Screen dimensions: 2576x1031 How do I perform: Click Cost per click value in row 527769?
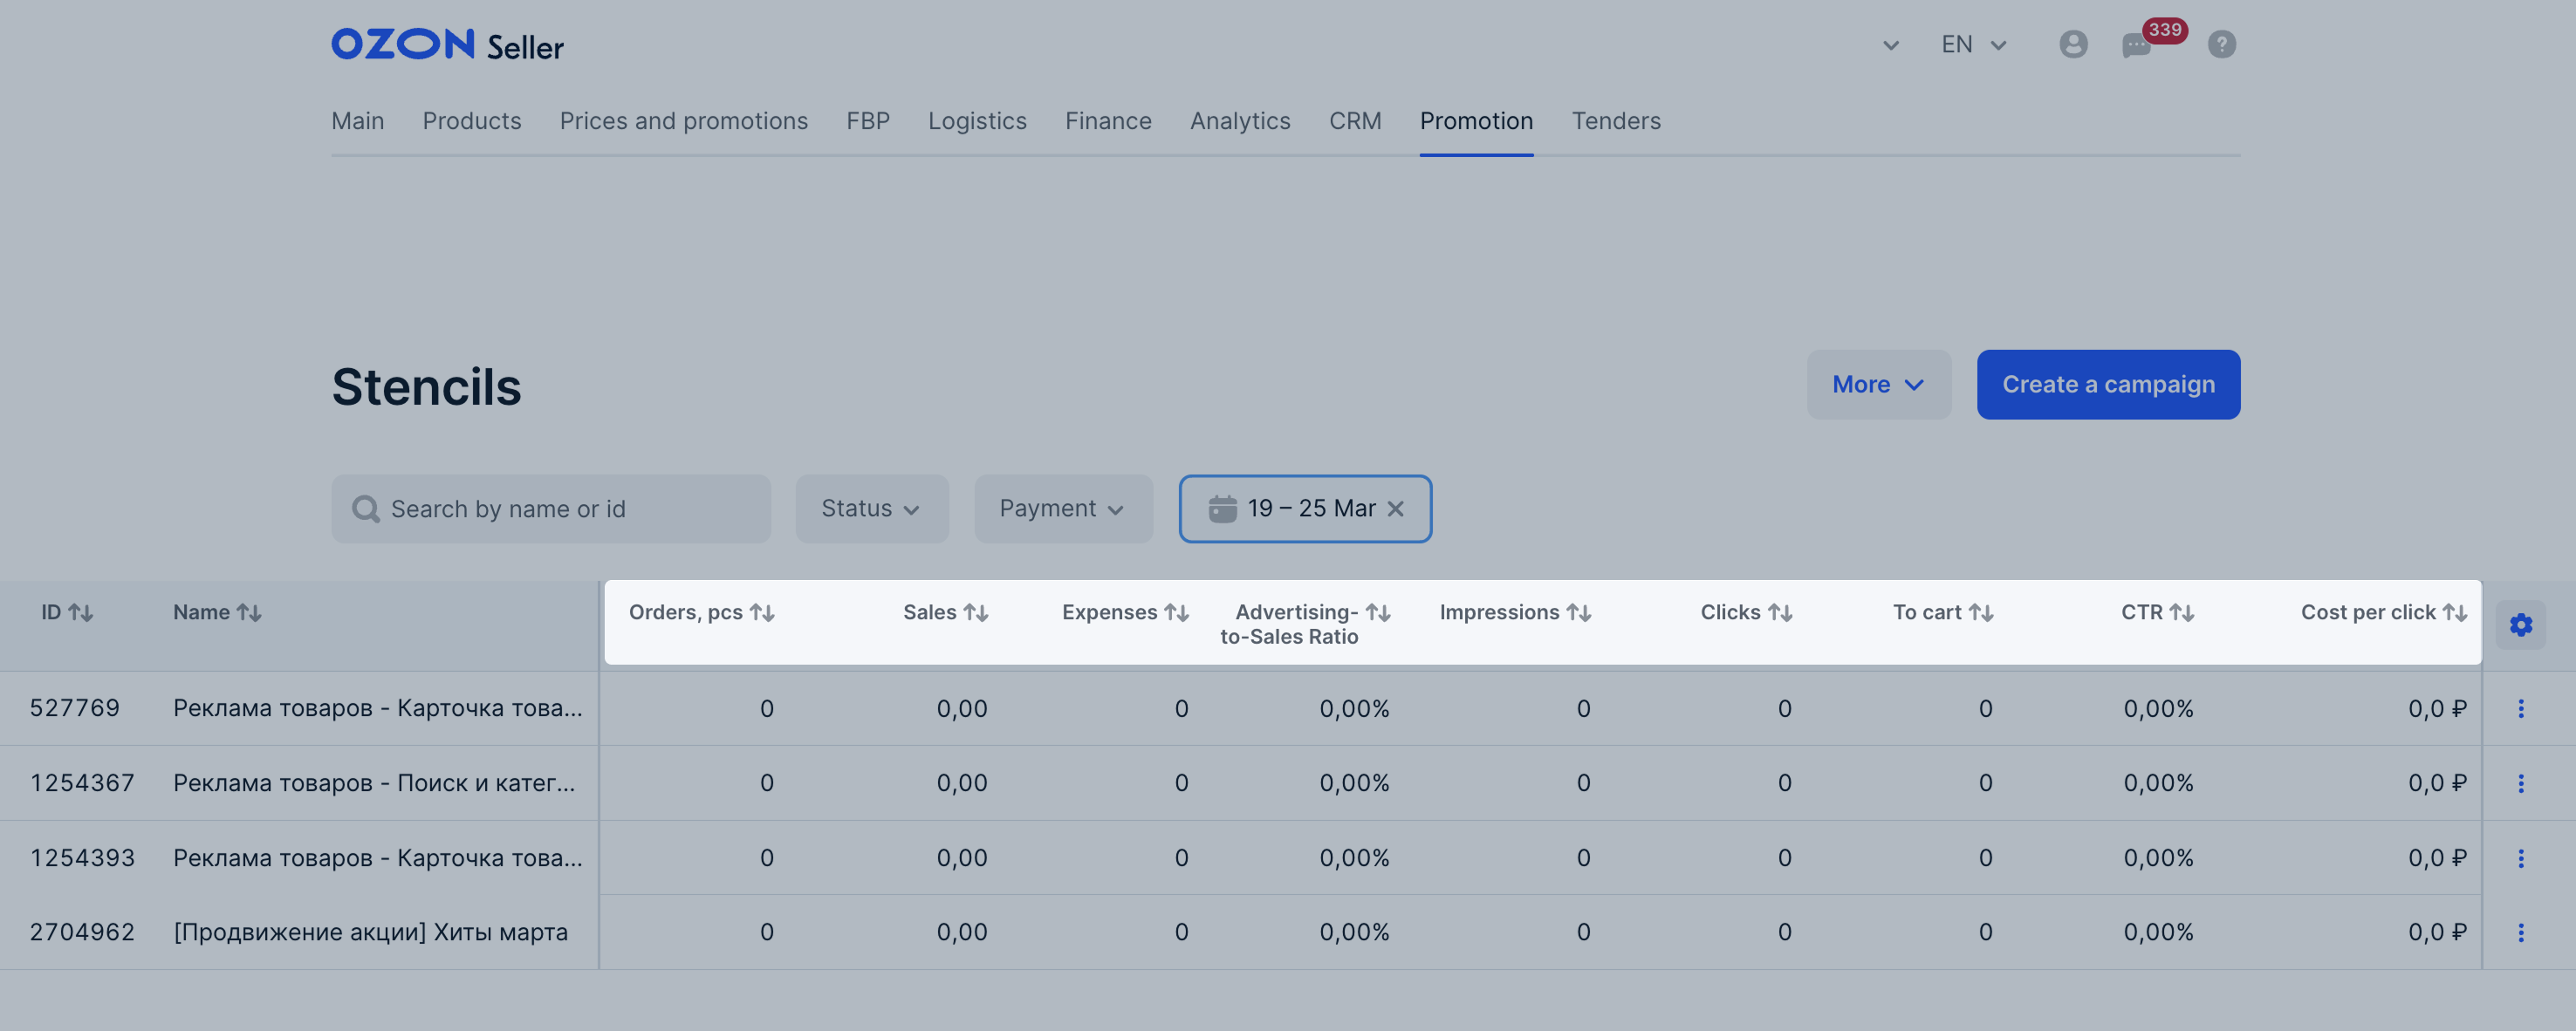[x=2437, y=709]
